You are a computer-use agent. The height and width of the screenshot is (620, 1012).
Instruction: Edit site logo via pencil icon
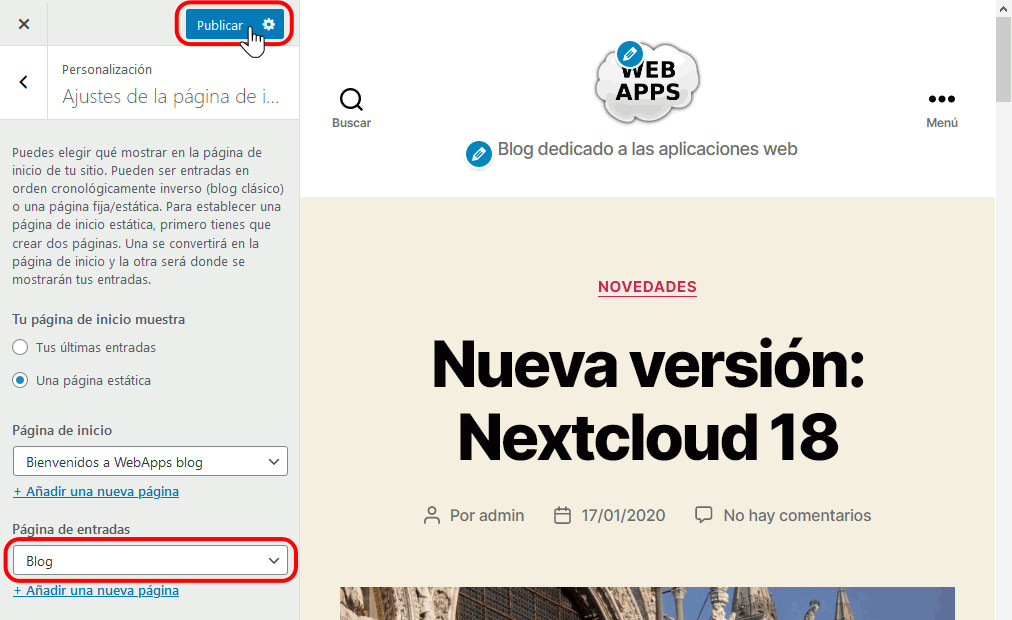[x=629, y=54]
